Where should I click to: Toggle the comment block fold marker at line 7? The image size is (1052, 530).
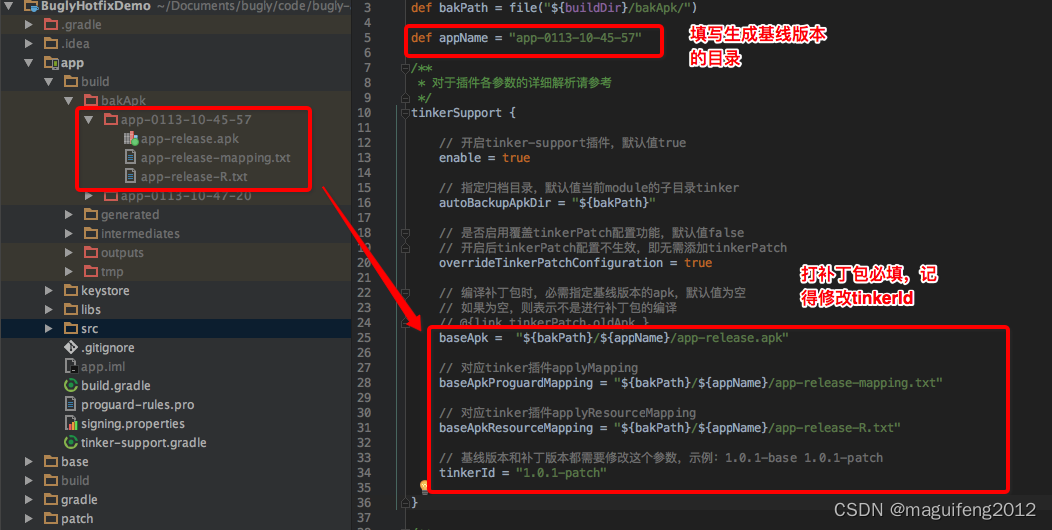405,68
